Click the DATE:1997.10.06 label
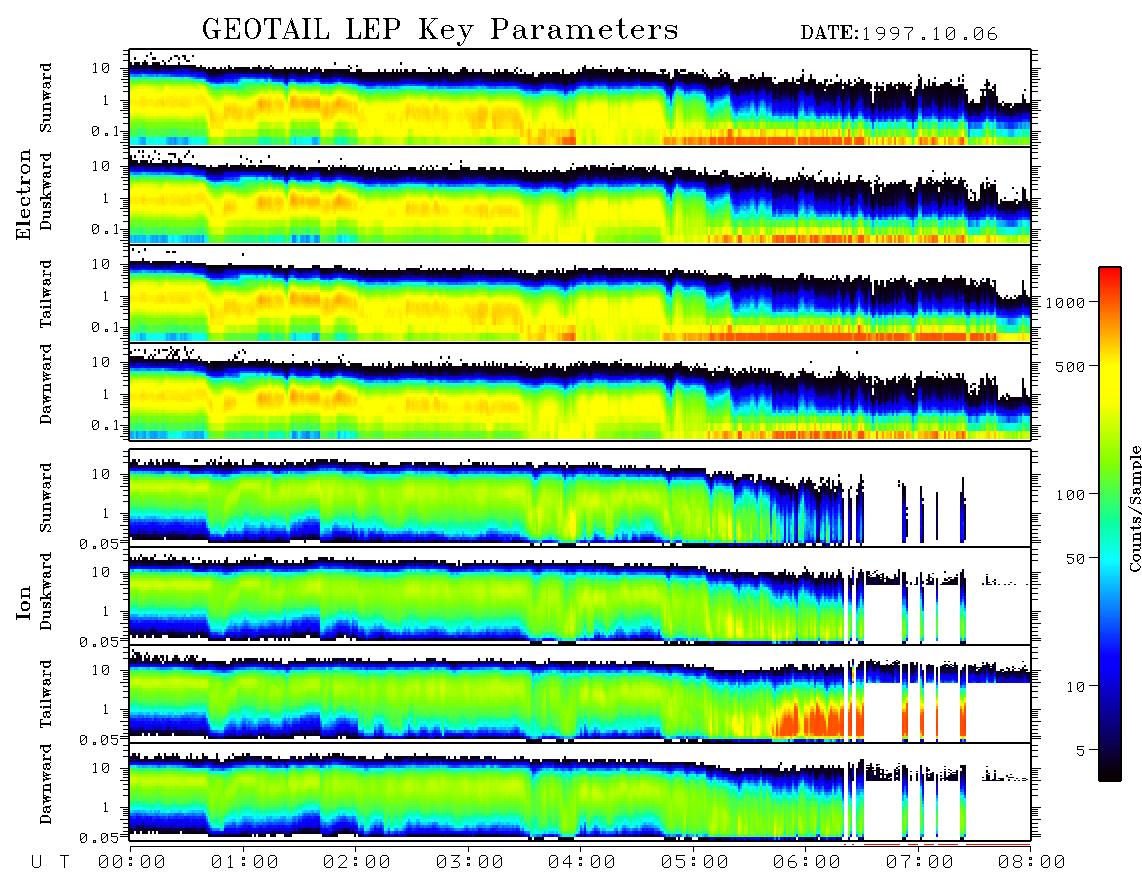Viewport: 1142px width, 880px height. (899, 33)
